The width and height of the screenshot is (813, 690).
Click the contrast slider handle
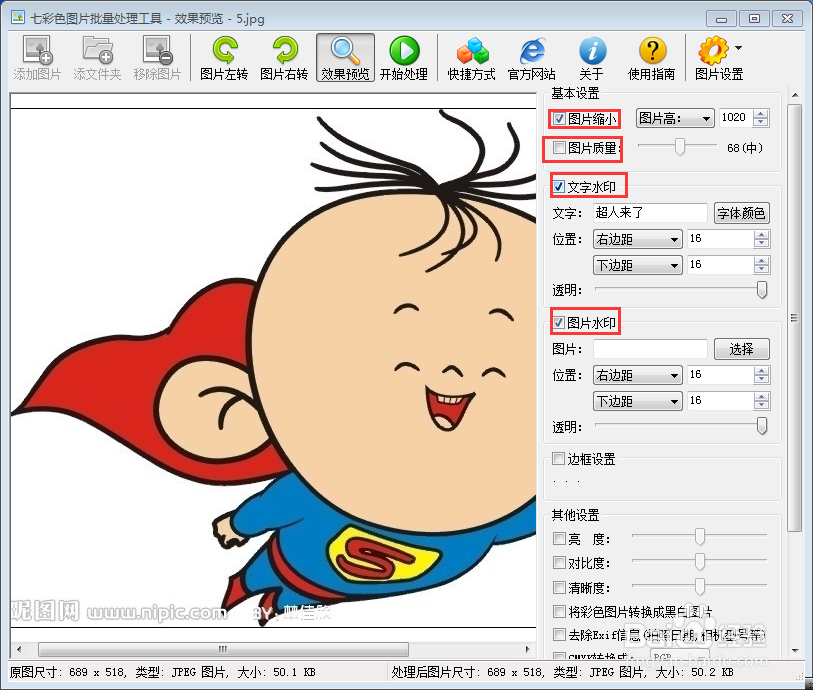coord(700,561)
